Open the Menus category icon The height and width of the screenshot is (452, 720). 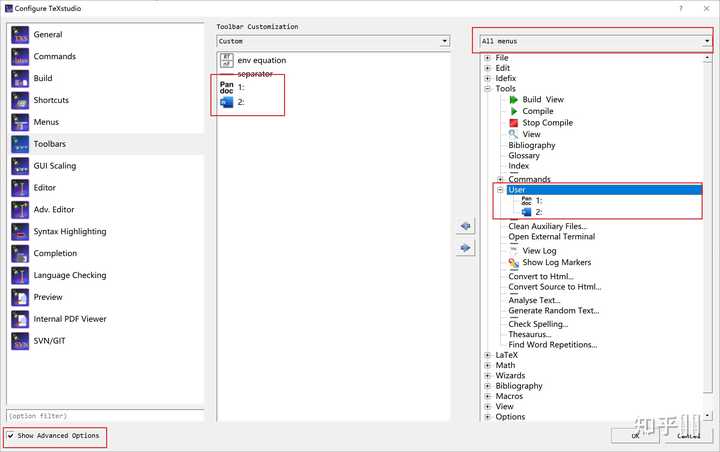coord(20,122)
